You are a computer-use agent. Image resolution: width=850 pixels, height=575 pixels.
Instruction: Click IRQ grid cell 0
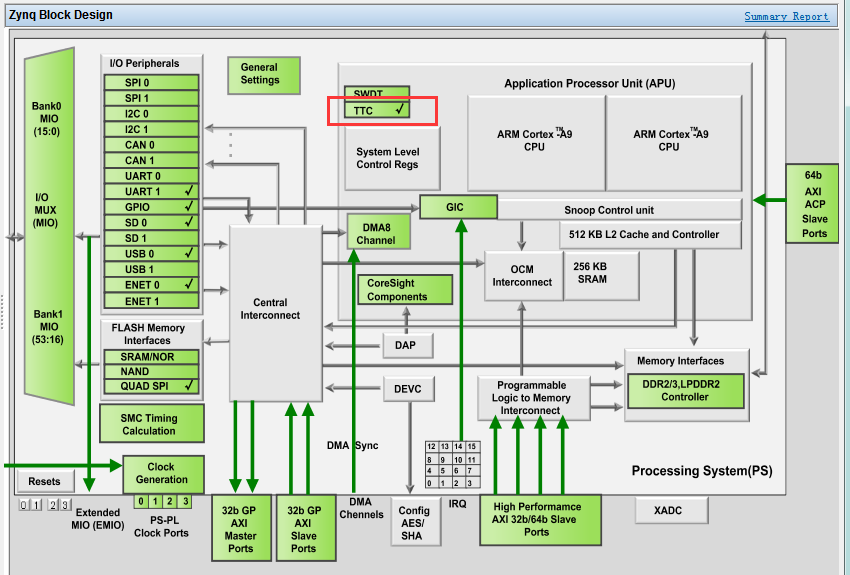click(430, 482)
